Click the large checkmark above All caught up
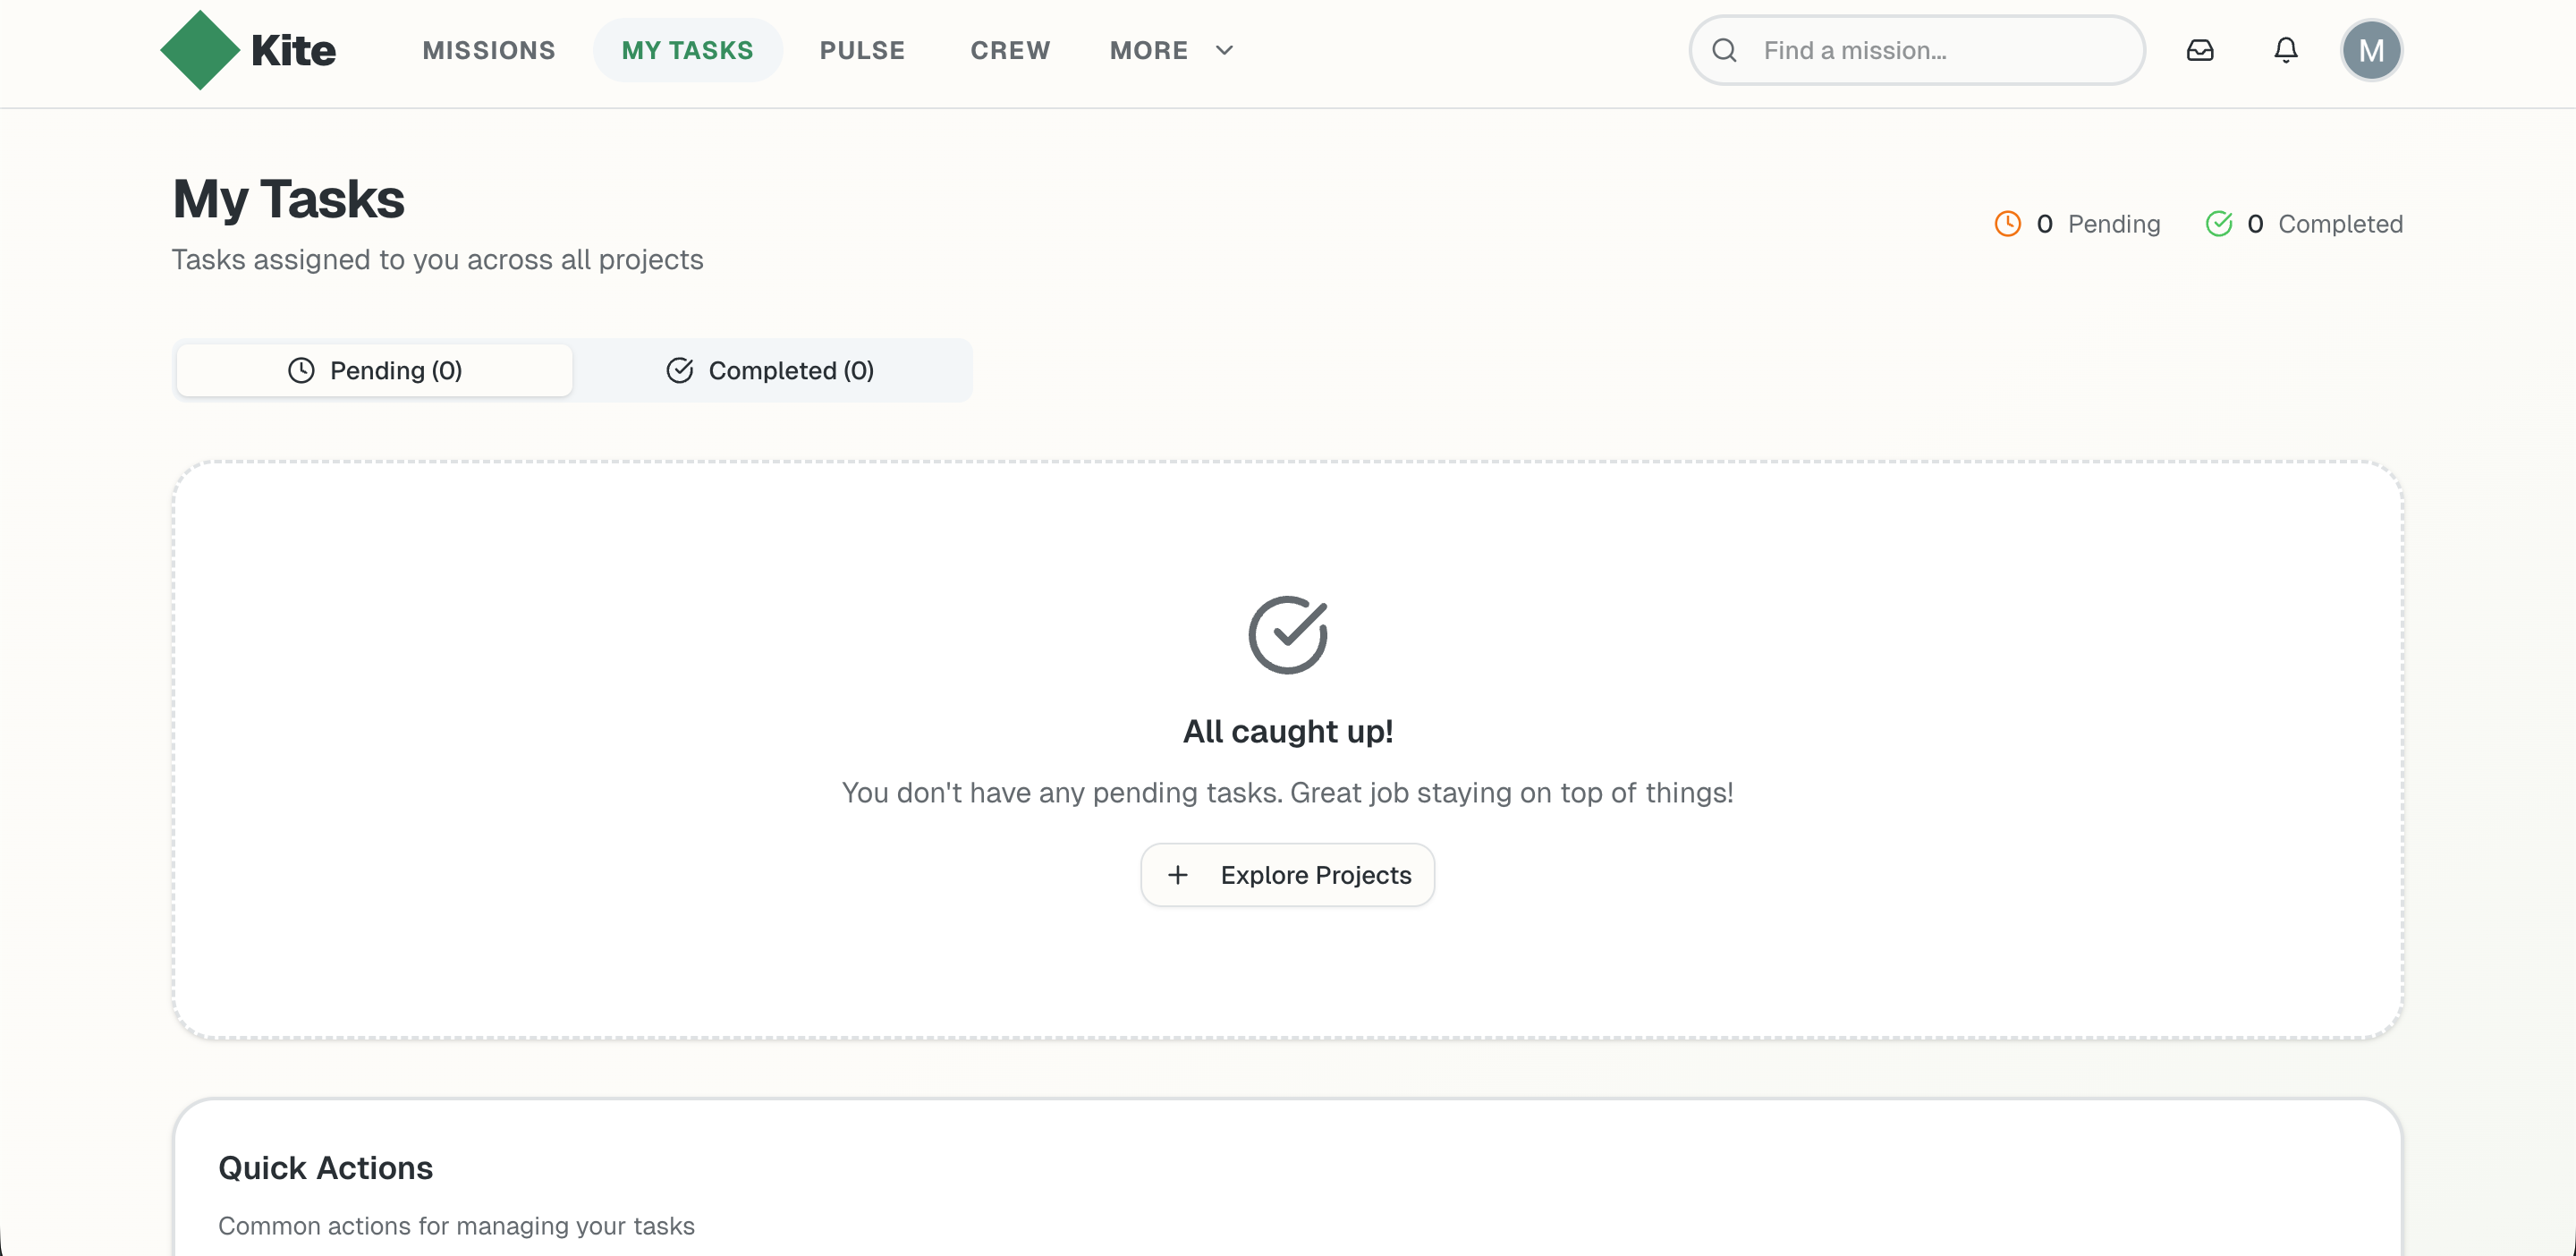The width and height of the screenshot is (2576, 1256). pos(1288,634)
